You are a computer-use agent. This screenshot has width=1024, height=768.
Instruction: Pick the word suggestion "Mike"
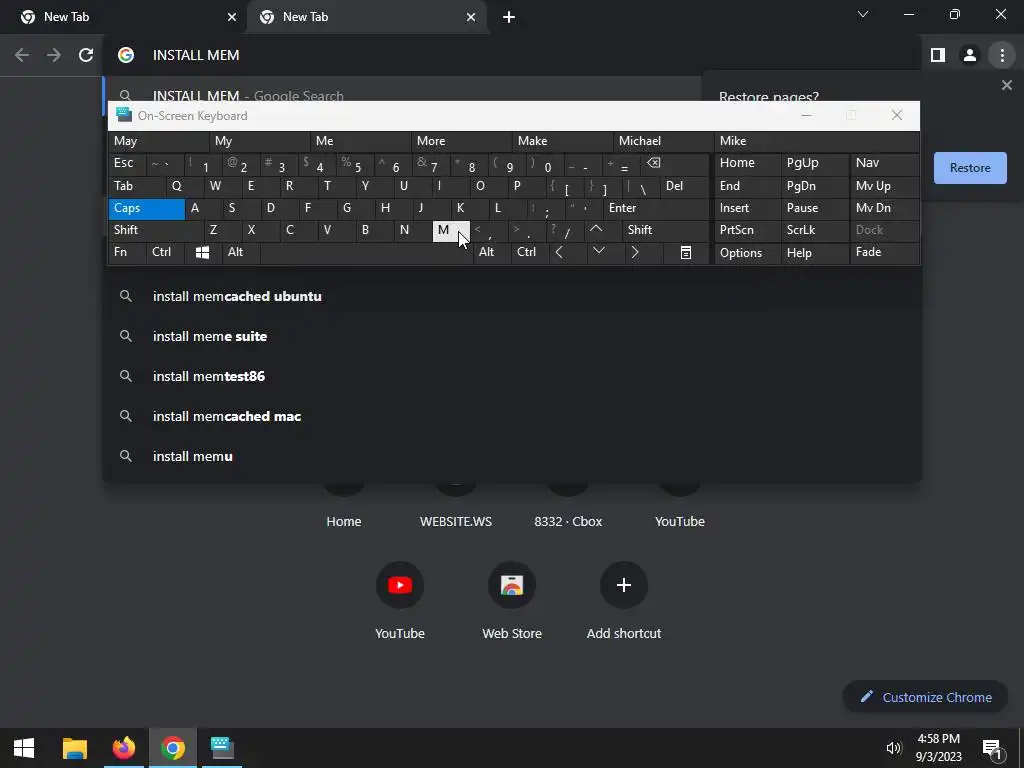(x=816, y=141)
